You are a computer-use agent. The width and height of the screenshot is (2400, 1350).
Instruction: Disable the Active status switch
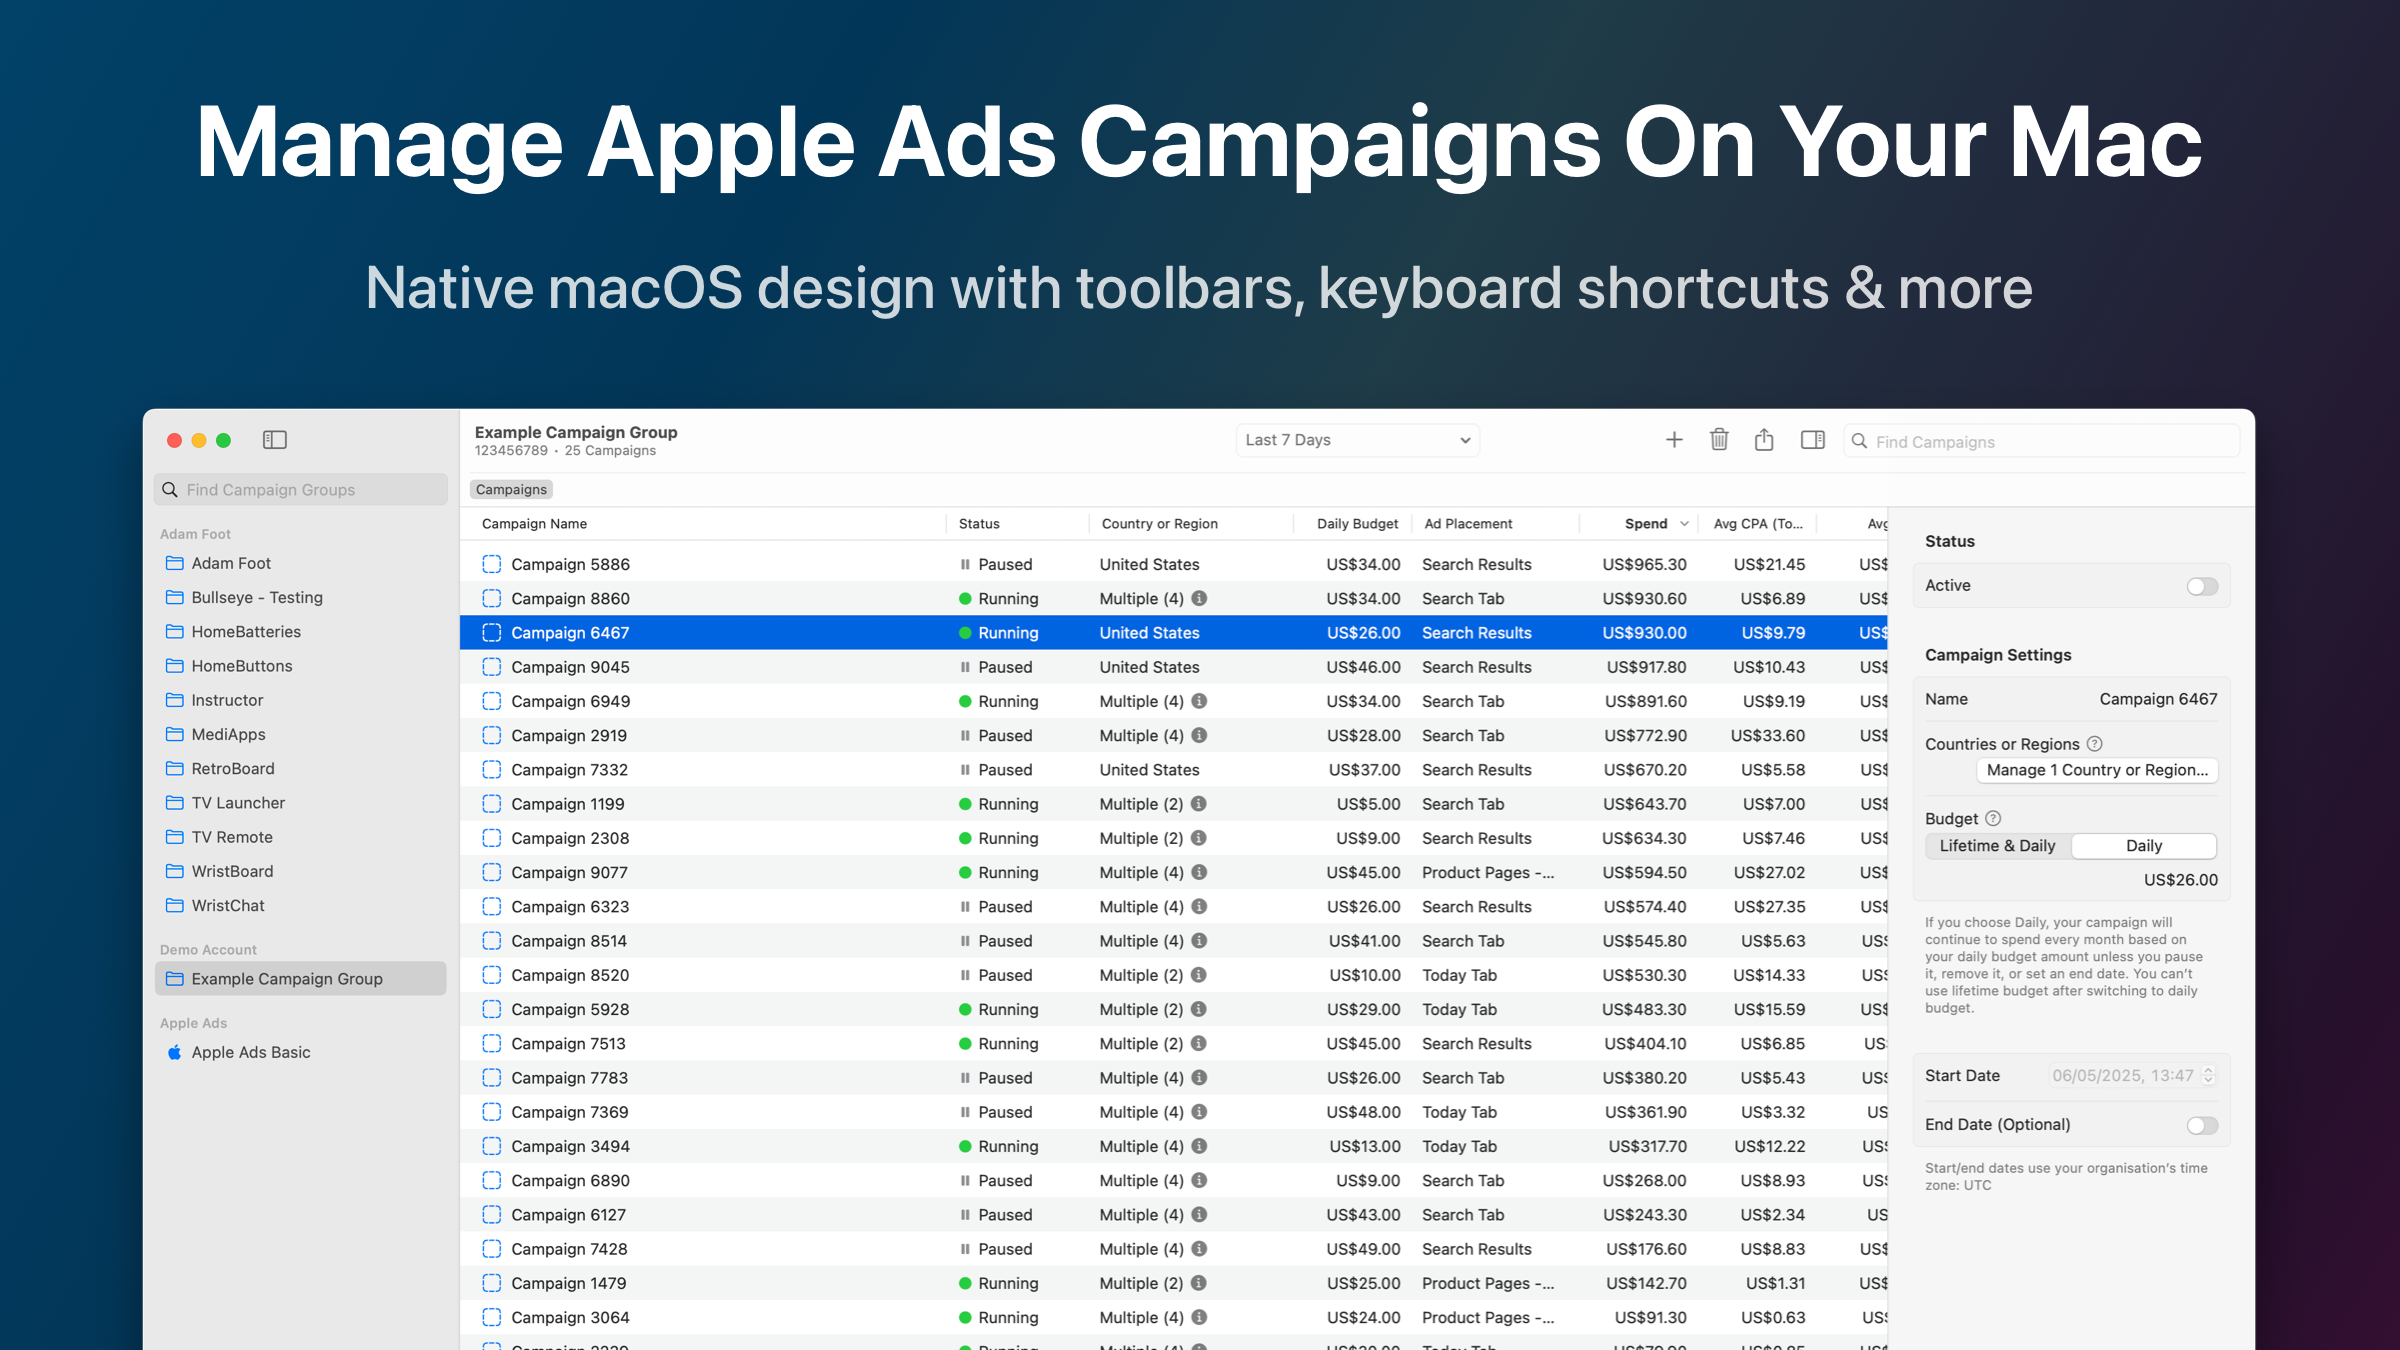(x=2201, y=586)
